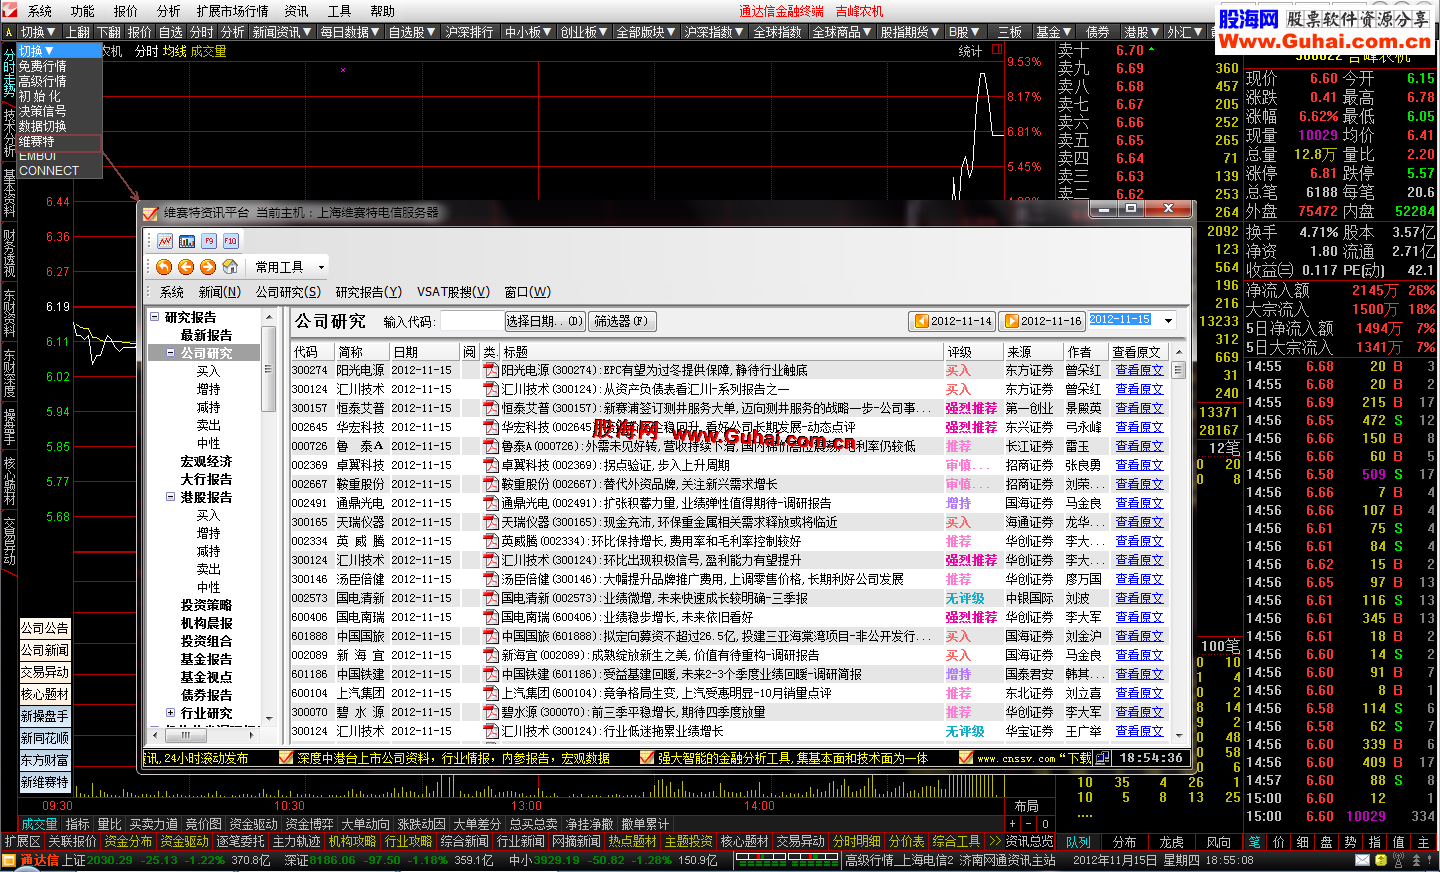The image size is (1440, 872).
Task: Collapse the 公司研究 tree node
Action: click(171, 353)
